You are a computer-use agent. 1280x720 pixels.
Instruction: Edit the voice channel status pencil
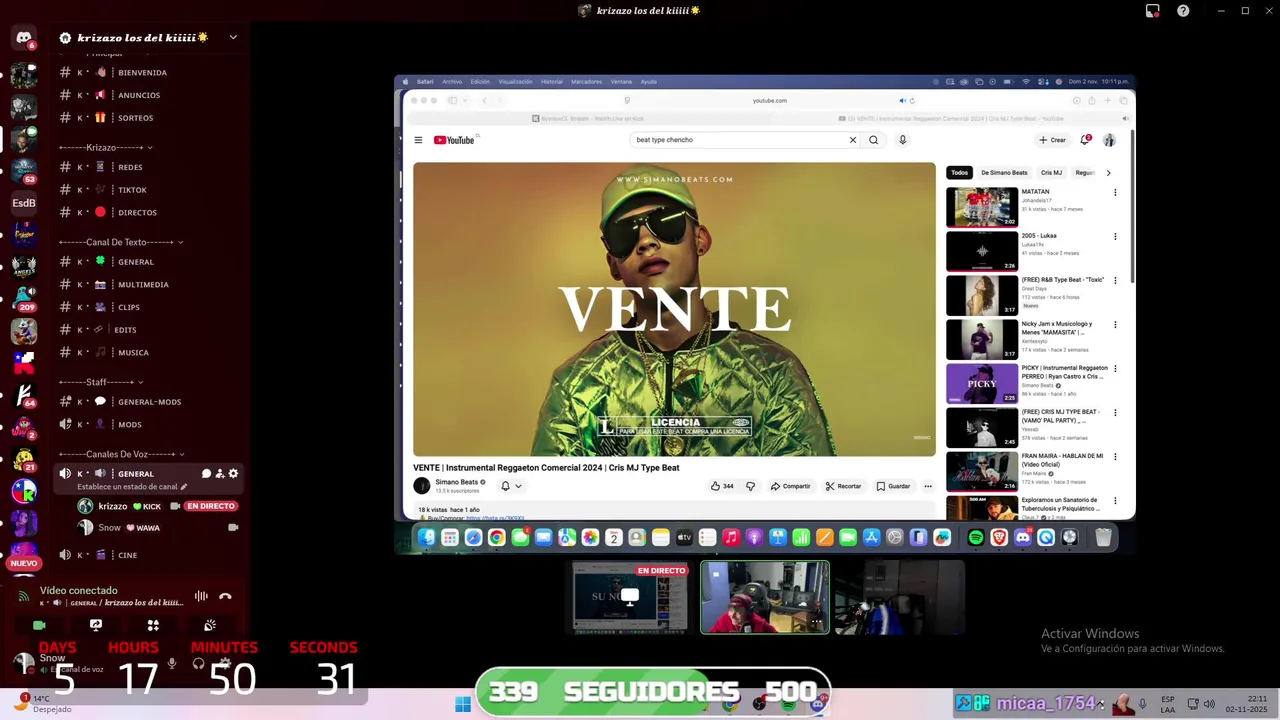[183, 487]
